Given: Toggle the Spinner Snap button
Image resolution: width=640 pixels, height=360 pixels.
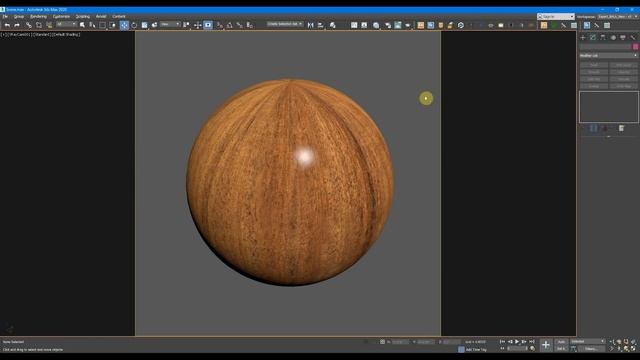Looking at the screenshot, I should pos(249,25).
